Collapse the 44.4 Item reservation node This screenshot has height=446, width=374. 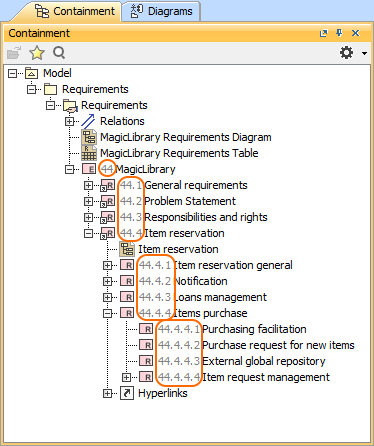(x=88, y=233)
